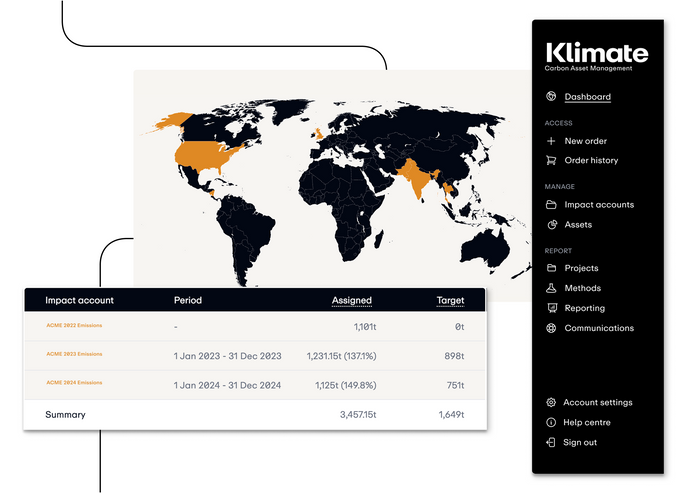This screenshot has width=700, height=493.
Task: Click the United States on the map
Action: coord(203,155)
